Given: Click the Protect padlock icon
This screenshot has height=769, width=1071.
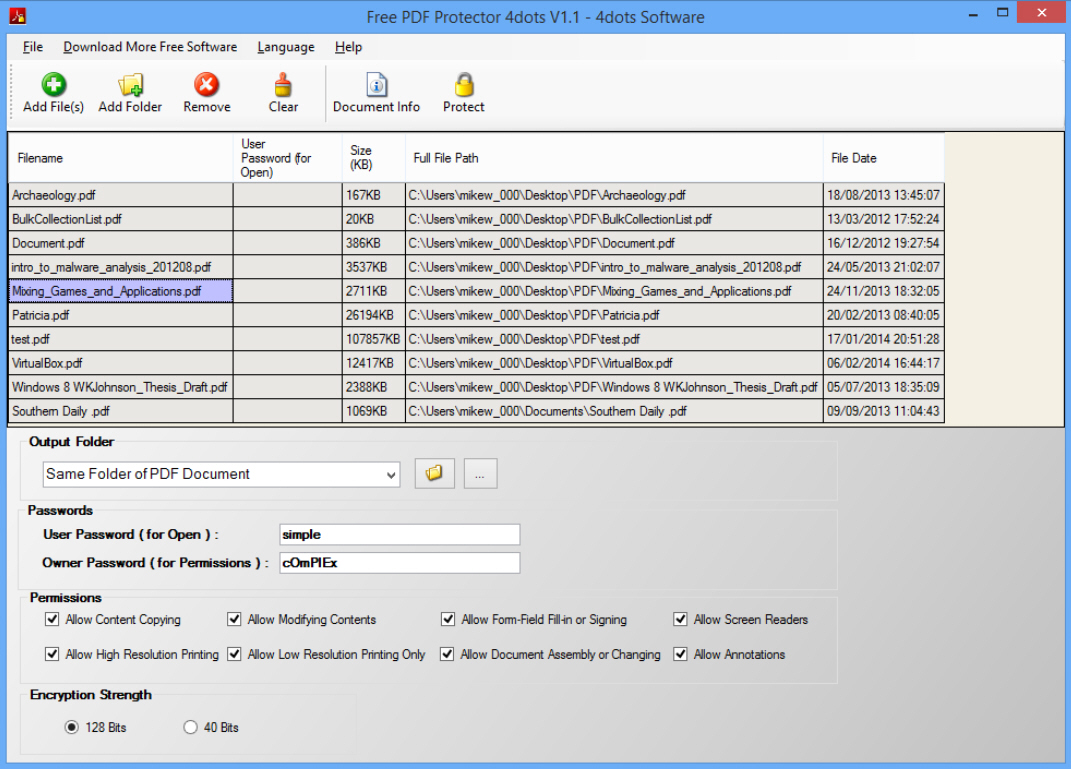Looking at the screenshot, I should point(464,85).
